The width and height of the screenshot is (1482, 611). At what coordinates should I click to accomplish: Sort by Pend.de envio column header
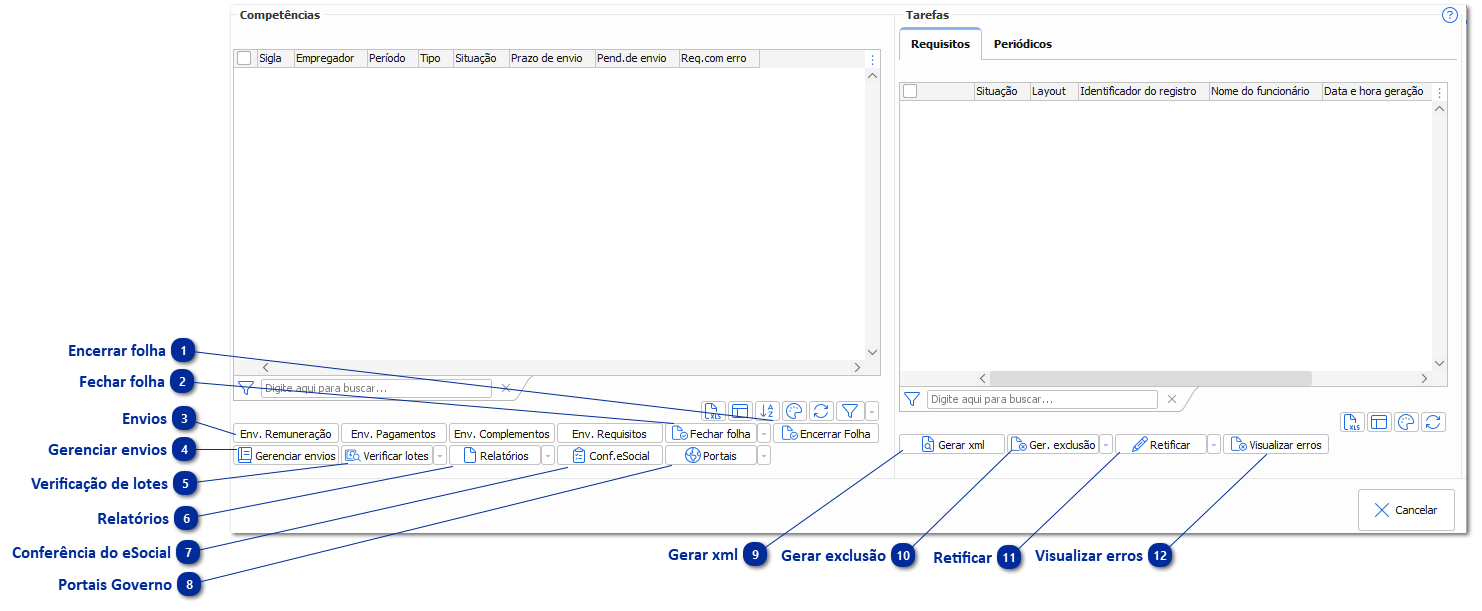pyautogui.click(x=636, y=59)
